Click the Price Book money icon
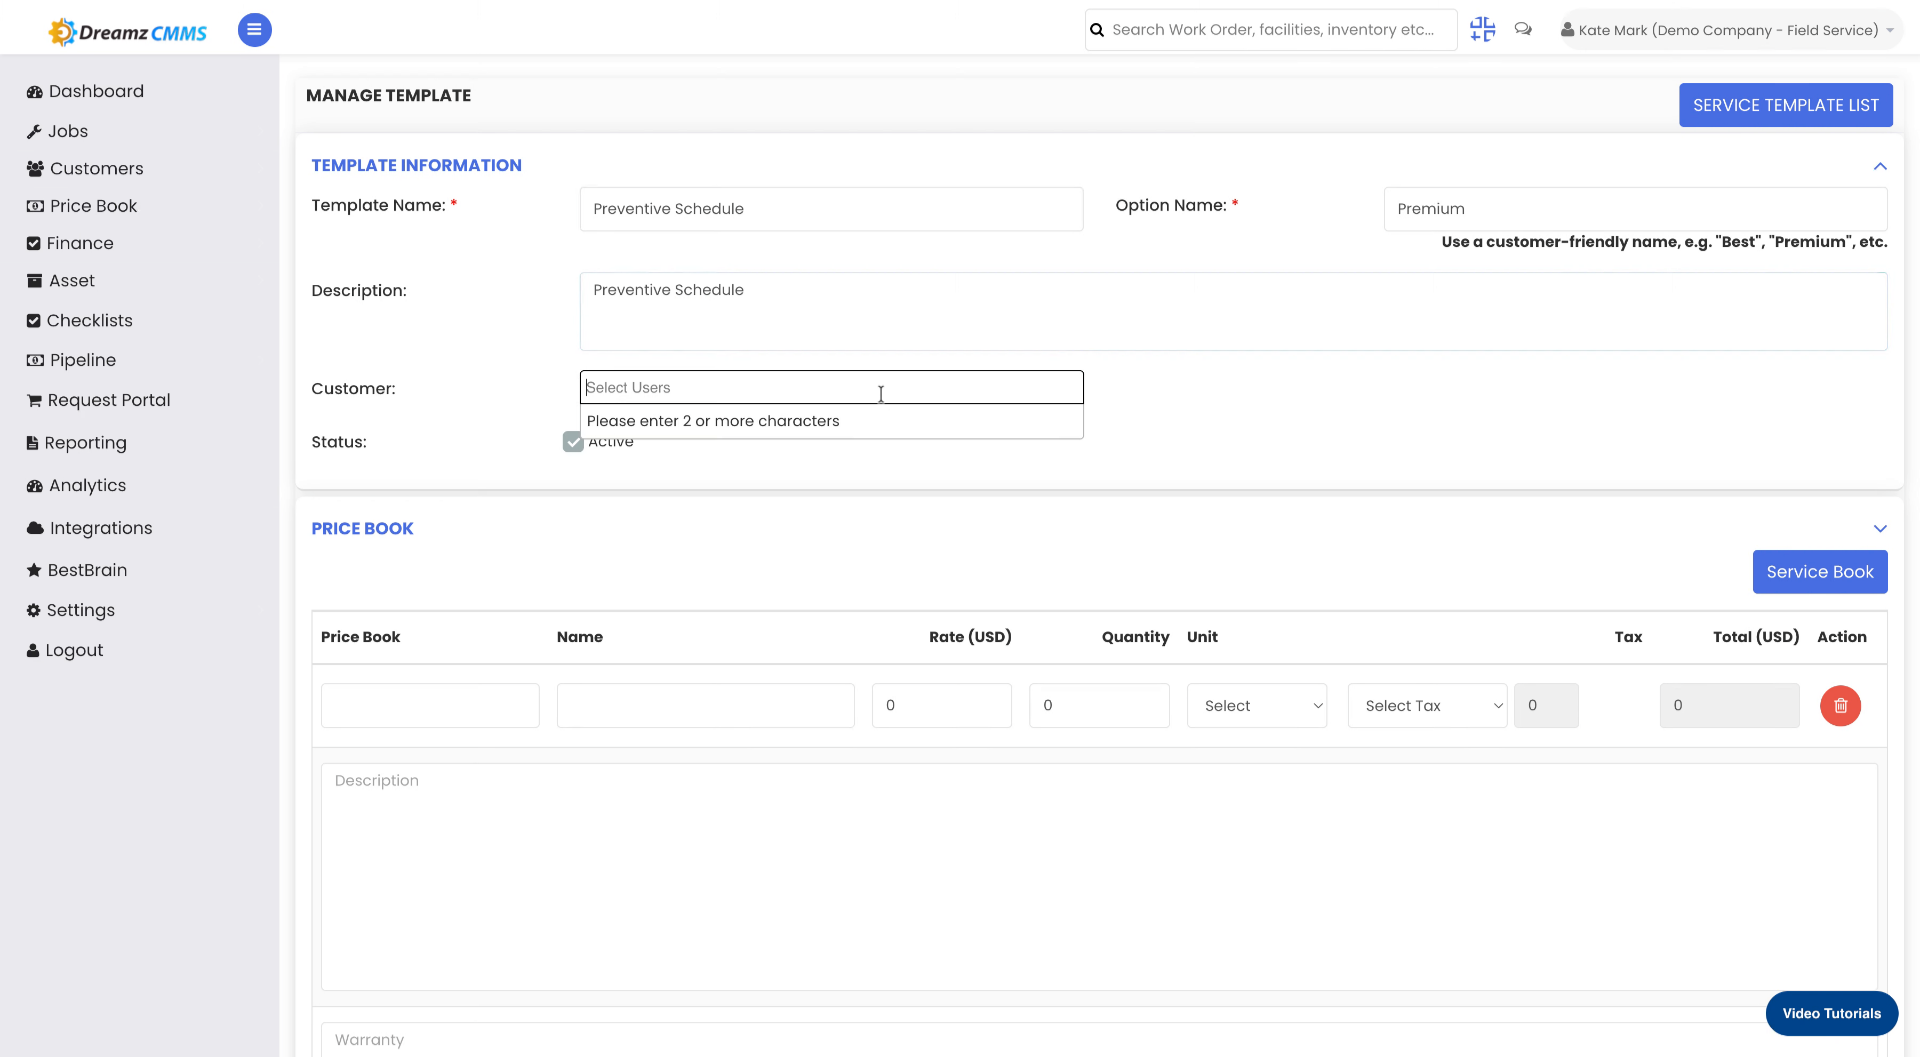 tap(35, 206)
